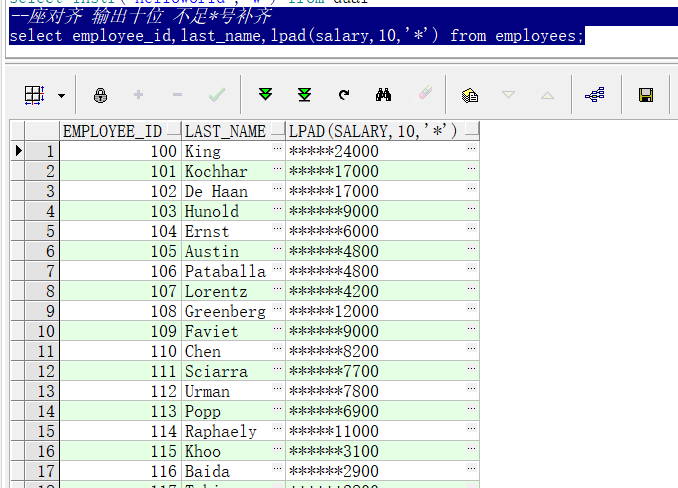The image size is (678, 488).
Task: Open ellipsis for *****12000 salary cell
Action: tap(471, 308)
